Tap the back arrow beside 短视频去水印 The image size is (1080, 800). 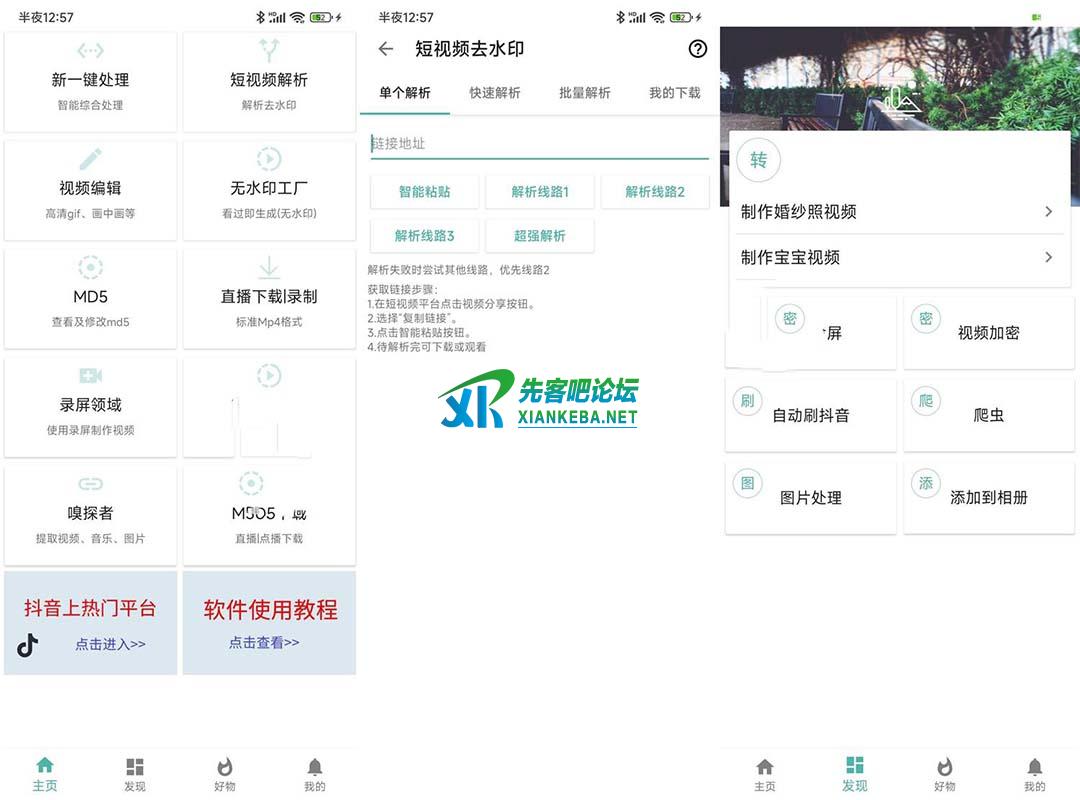[386, 49]
